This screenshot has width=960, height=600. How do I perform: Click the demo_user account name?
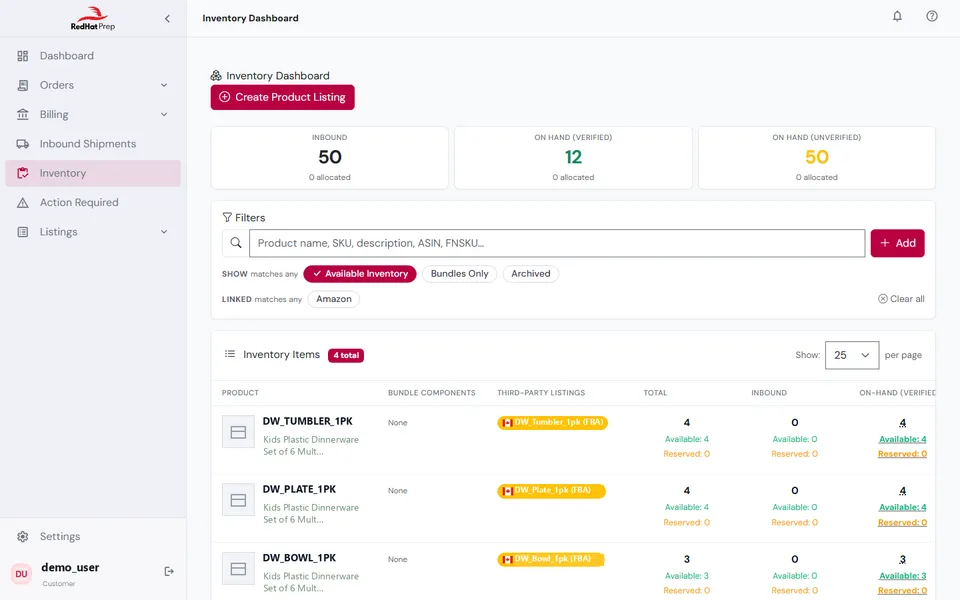(70, 568)
